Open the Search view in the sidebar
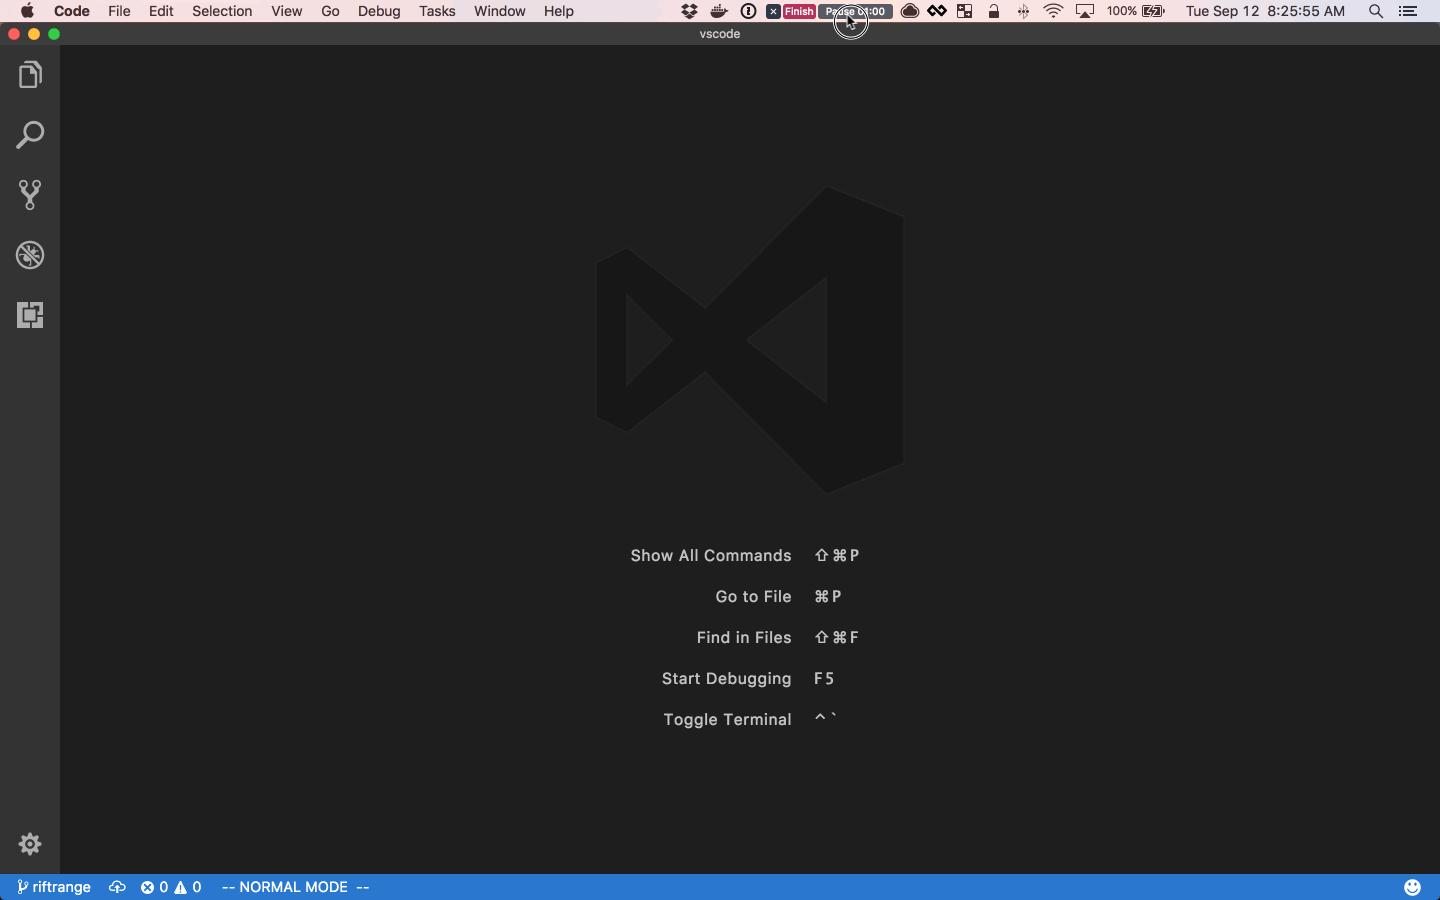Image resolution: width=1440 pixels, height=900 pixels. pyautogui.click(x=29, y=134)
